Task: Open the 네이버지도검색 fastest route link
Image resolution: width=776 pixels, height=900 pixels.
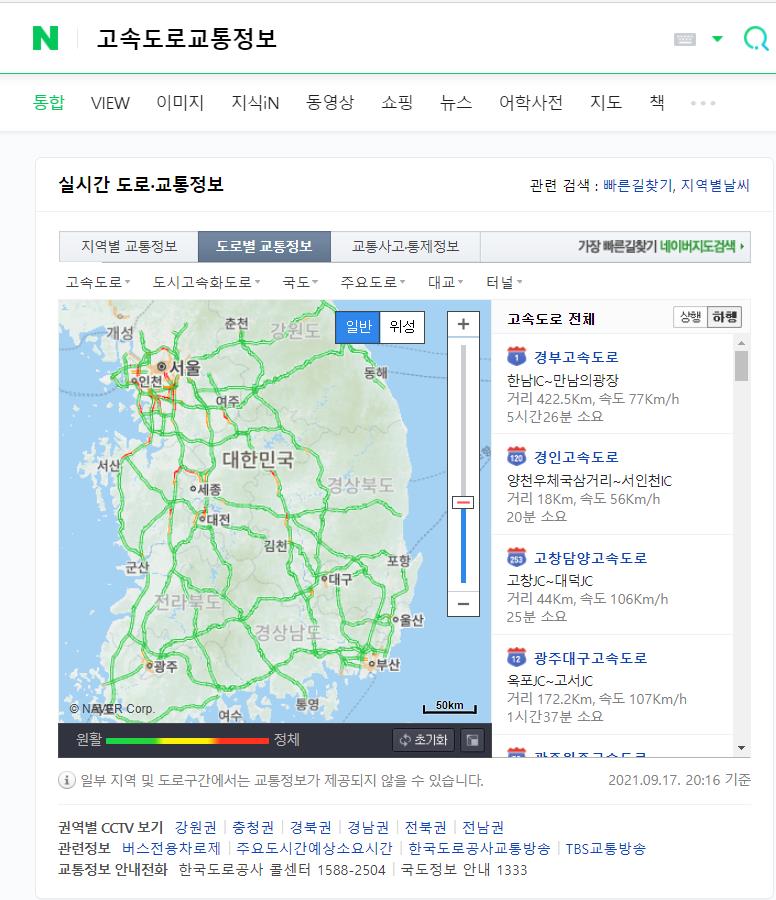Action: point(661,246)
